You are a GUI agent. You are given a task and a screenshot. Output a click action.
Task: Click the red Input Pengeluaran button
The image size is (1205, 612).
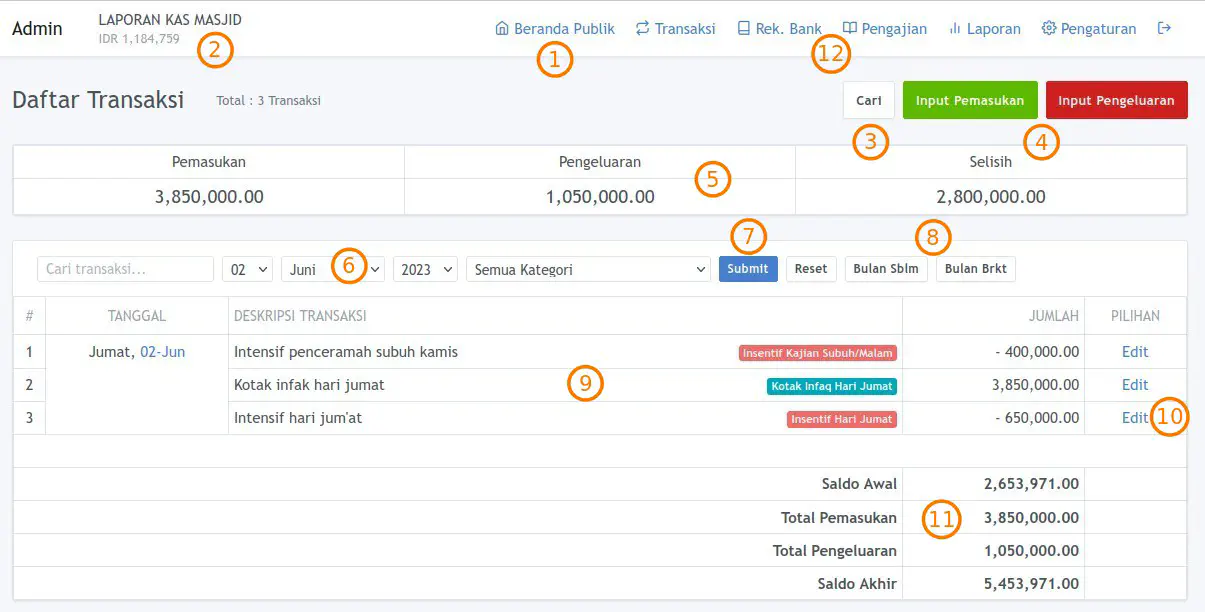tap(1116, 100)
